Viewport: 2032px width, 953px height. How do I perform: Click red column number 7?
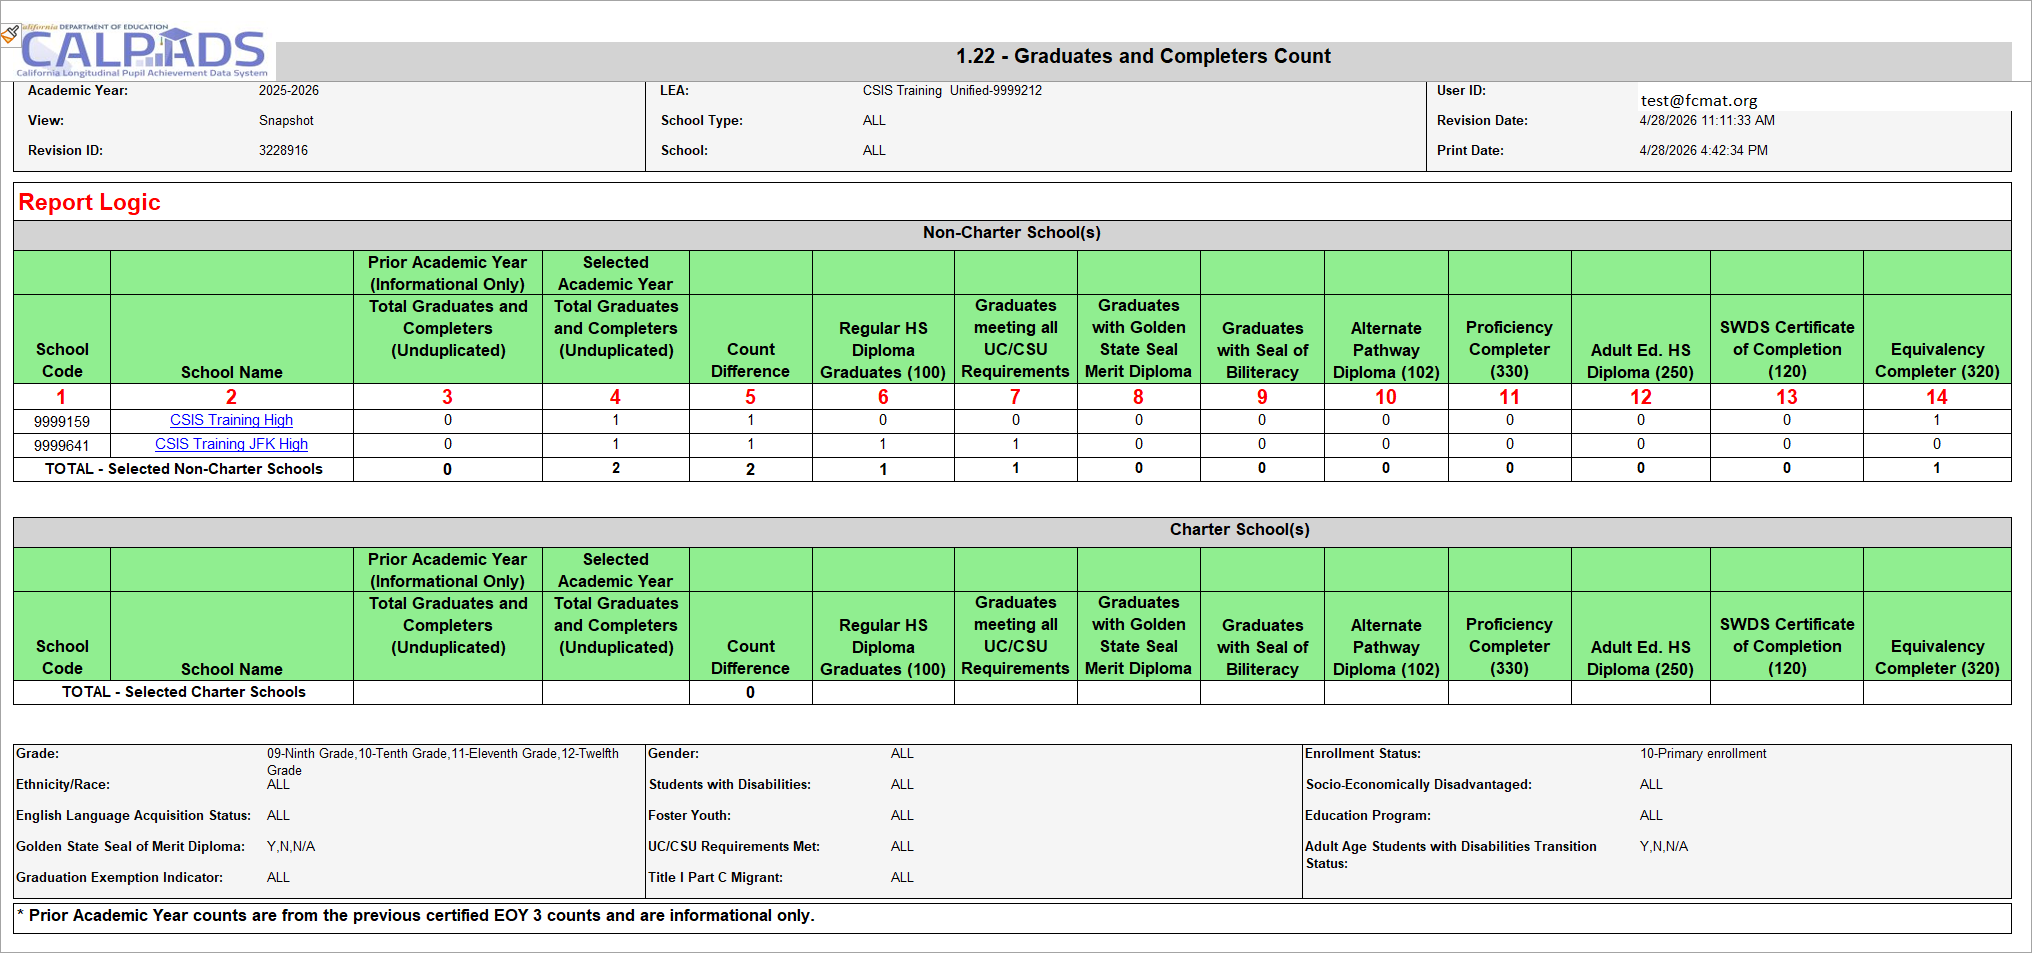pyautogui.click(x=1015, y=397)
